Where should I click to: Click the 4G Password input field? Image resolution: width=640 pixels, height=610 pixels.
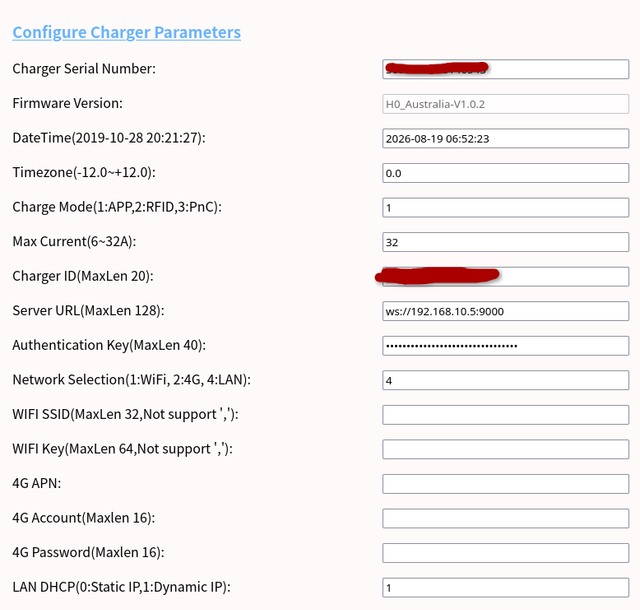[506, 553]
